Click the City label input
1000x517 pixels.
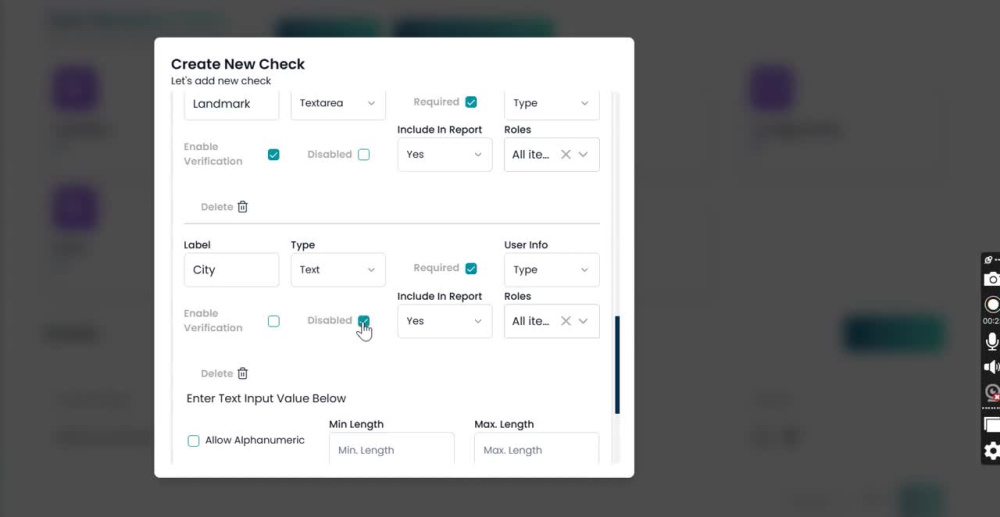(x=232, y=270)
